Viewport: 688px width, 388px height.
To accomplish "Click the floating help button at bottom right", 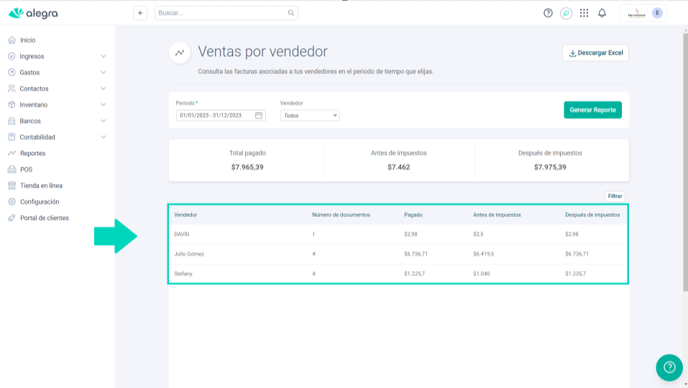I will click(669, 367).
